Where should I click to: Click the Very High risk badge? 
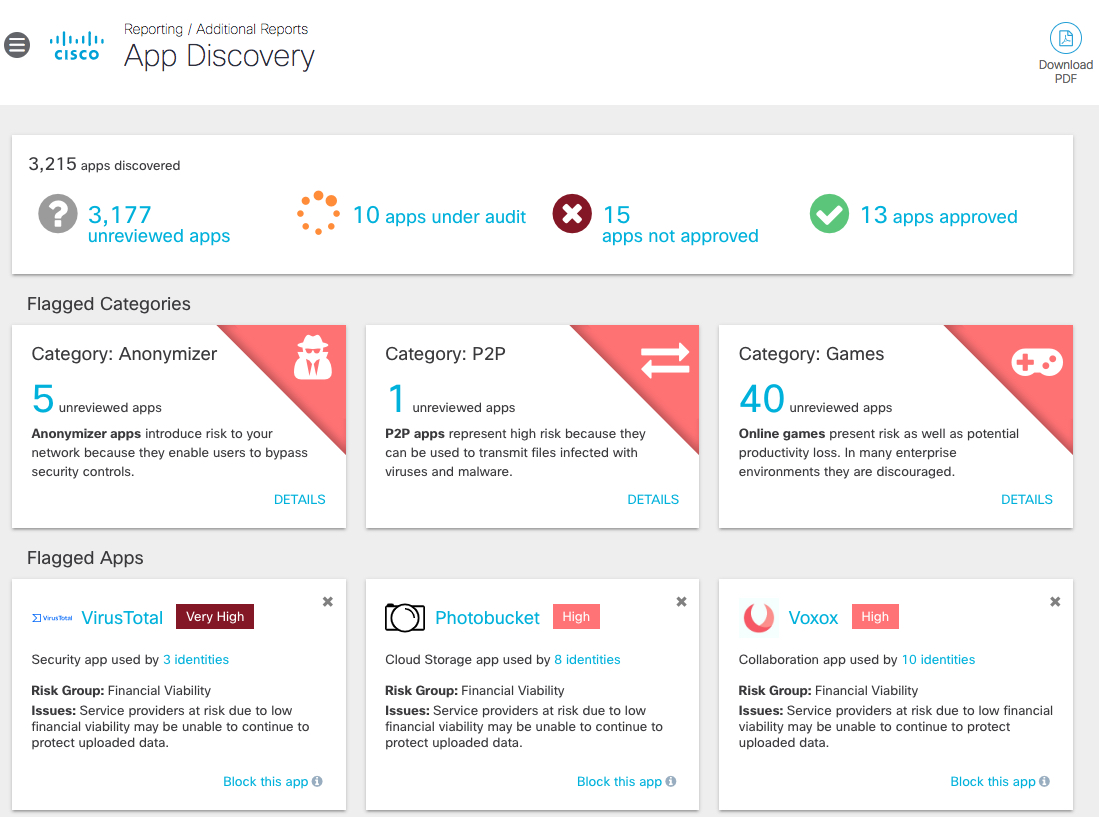tap(214, 617)
